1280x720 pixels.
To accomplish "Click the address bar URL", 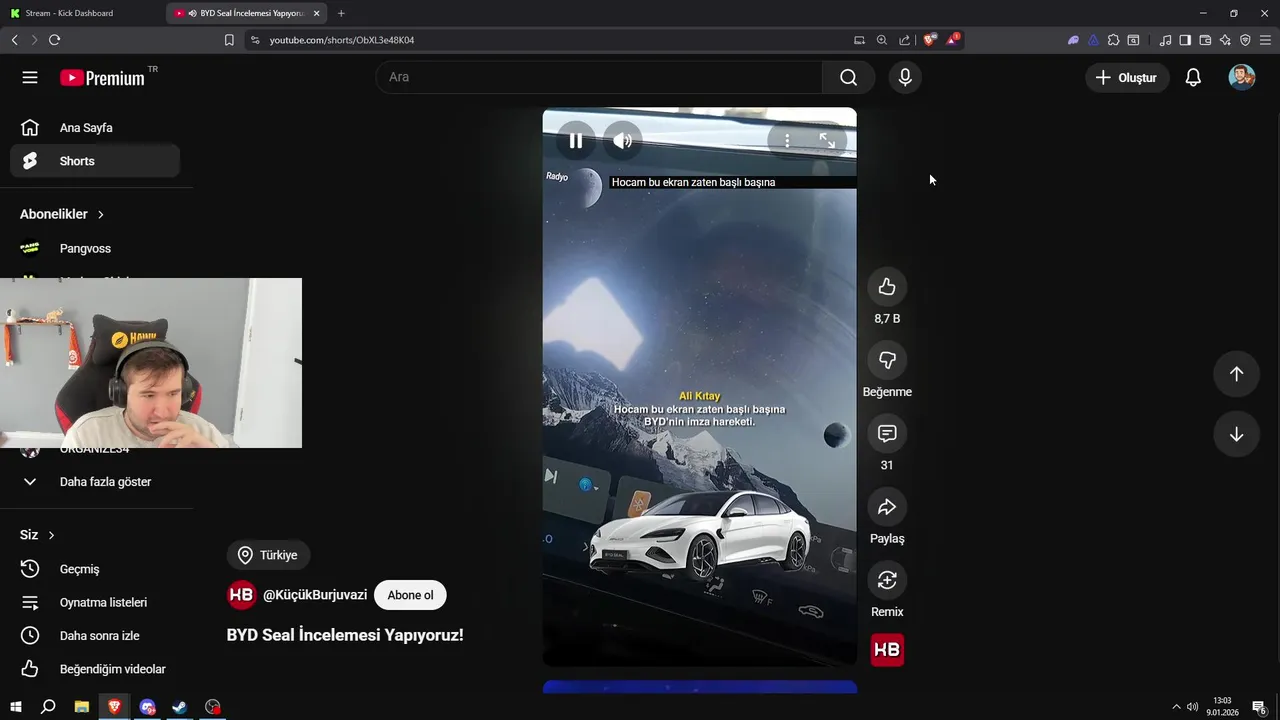I will coord(342,40).
